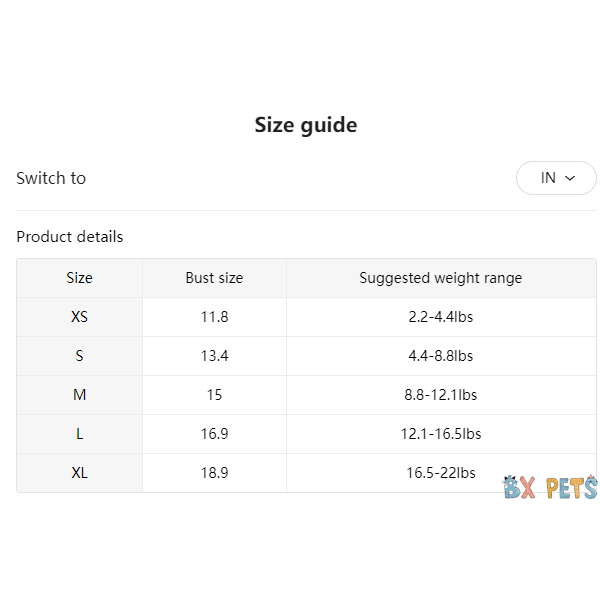Open the IN unit dropdown
The height and width of the screenshot is (600, 600).
556,178
